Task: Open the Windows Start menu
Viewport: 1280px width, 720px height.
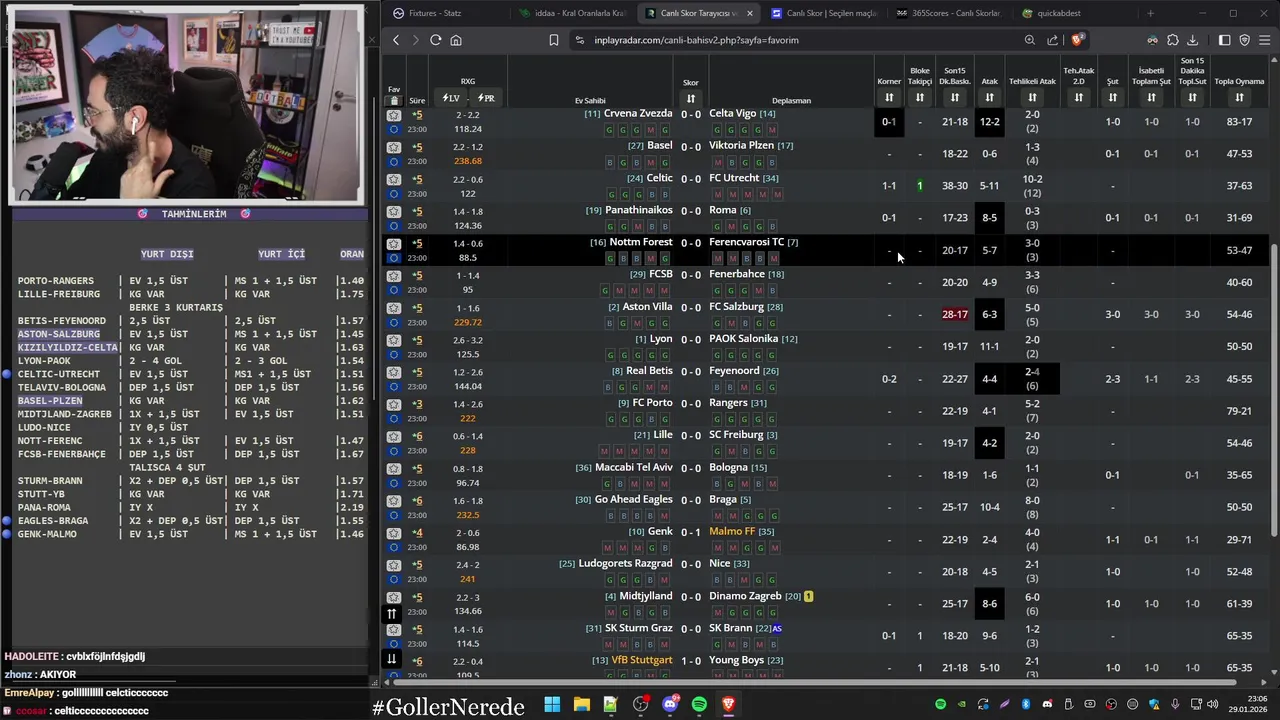Action: pyautogui.click(x=552, y=705)
